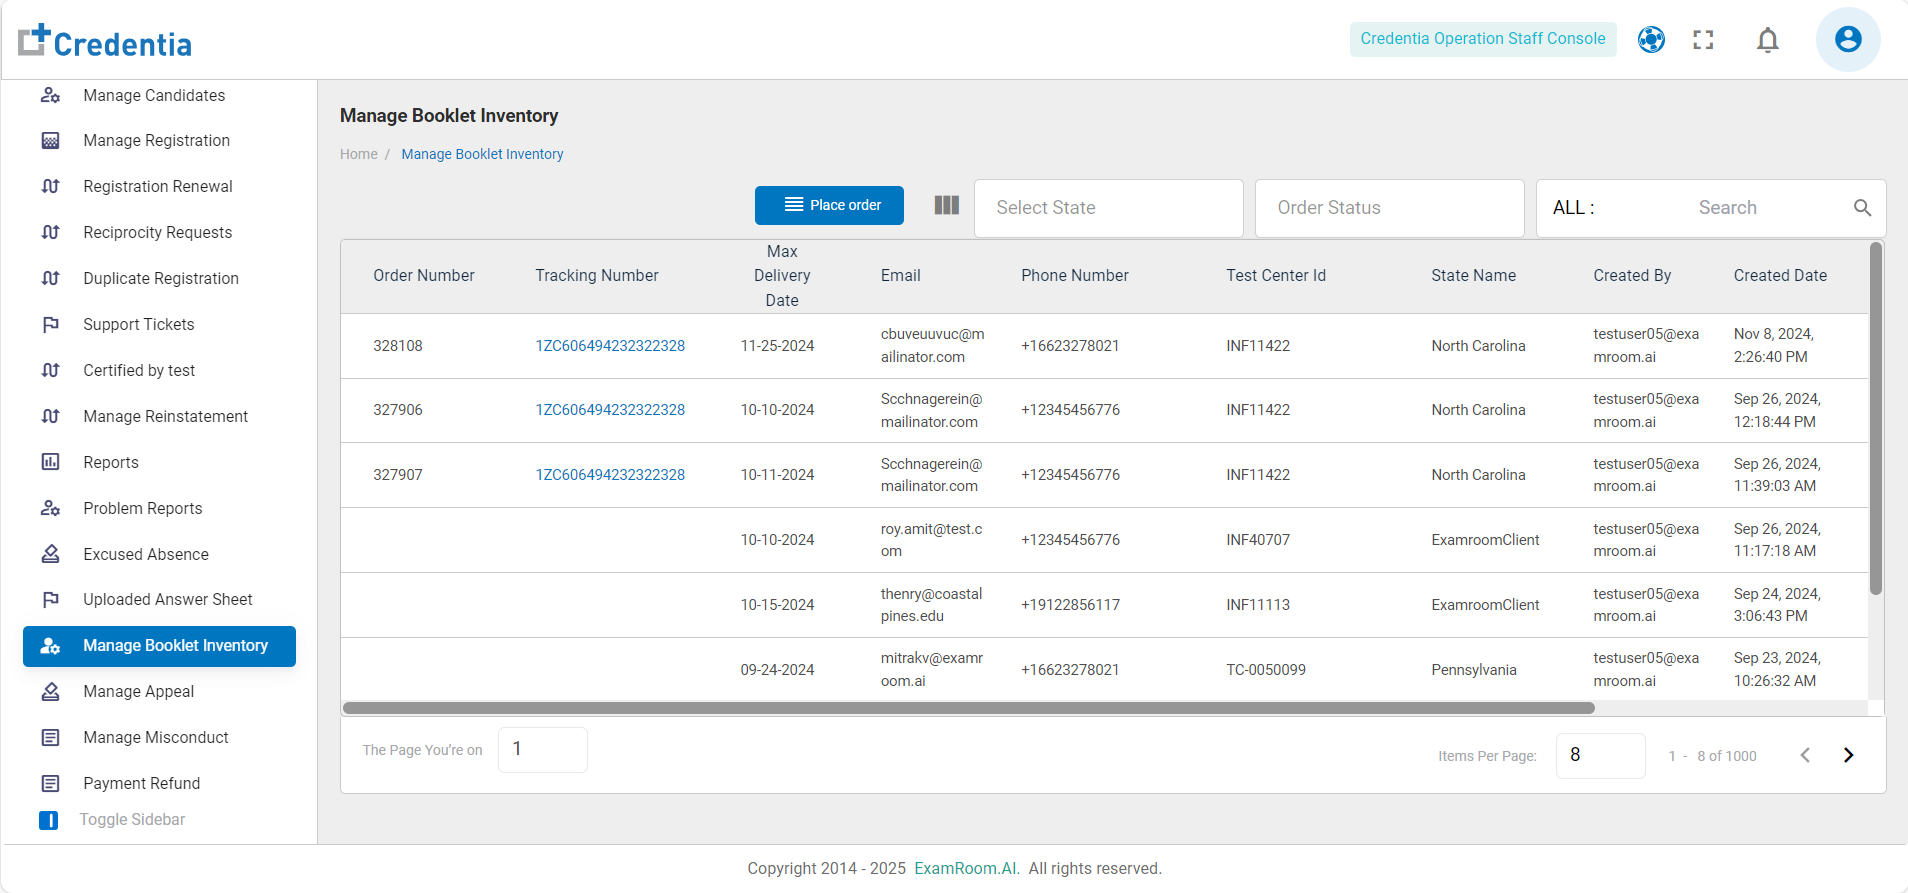Image resolution: width=1908 pixels, height=893 pixels.
Task: Click the Manage Reinstatement sidebar icon
Action: coord(50,417)
